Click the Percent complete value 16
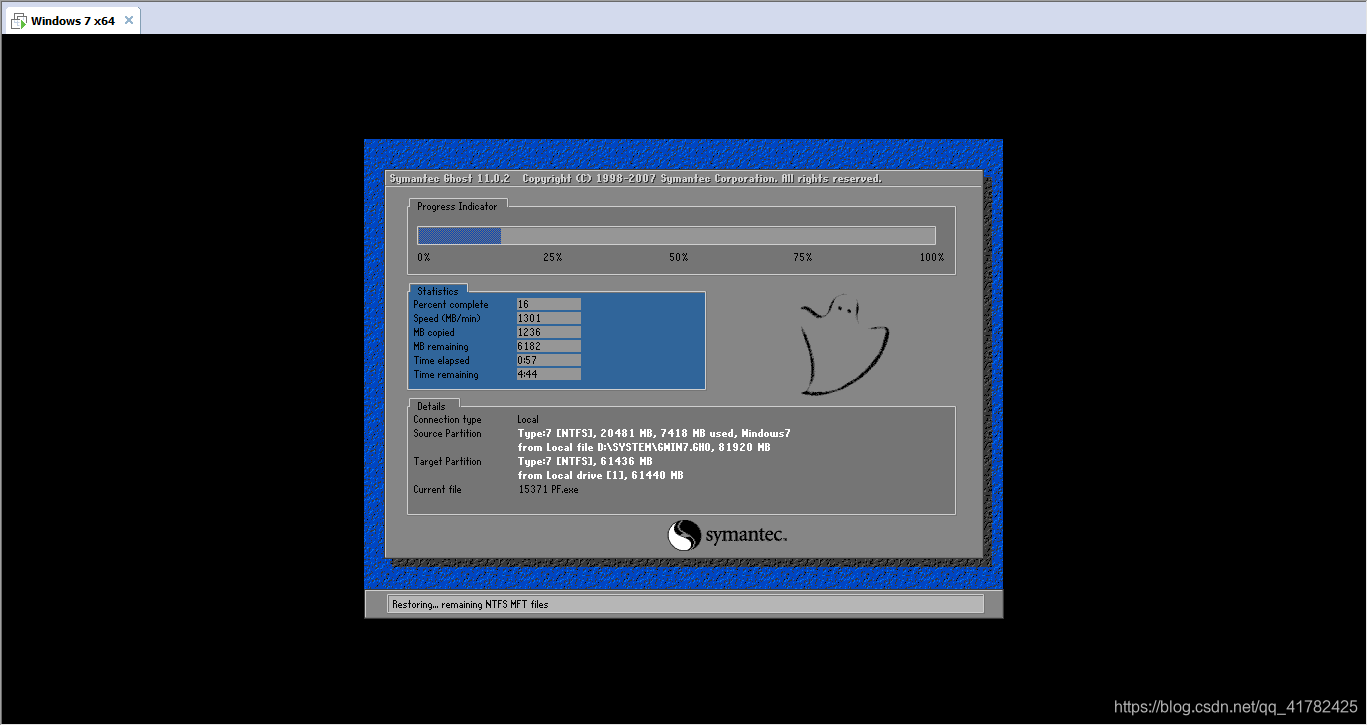 coord(548,304)
